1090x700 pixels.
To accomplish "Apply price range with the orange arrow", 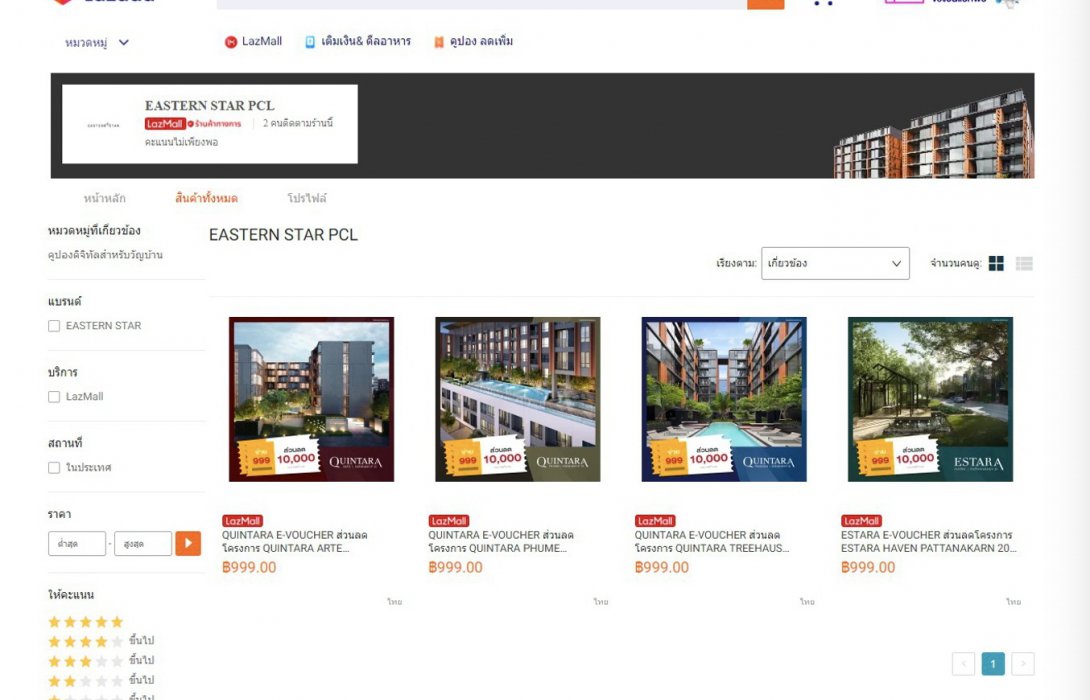I will click(x=188, y=543).
